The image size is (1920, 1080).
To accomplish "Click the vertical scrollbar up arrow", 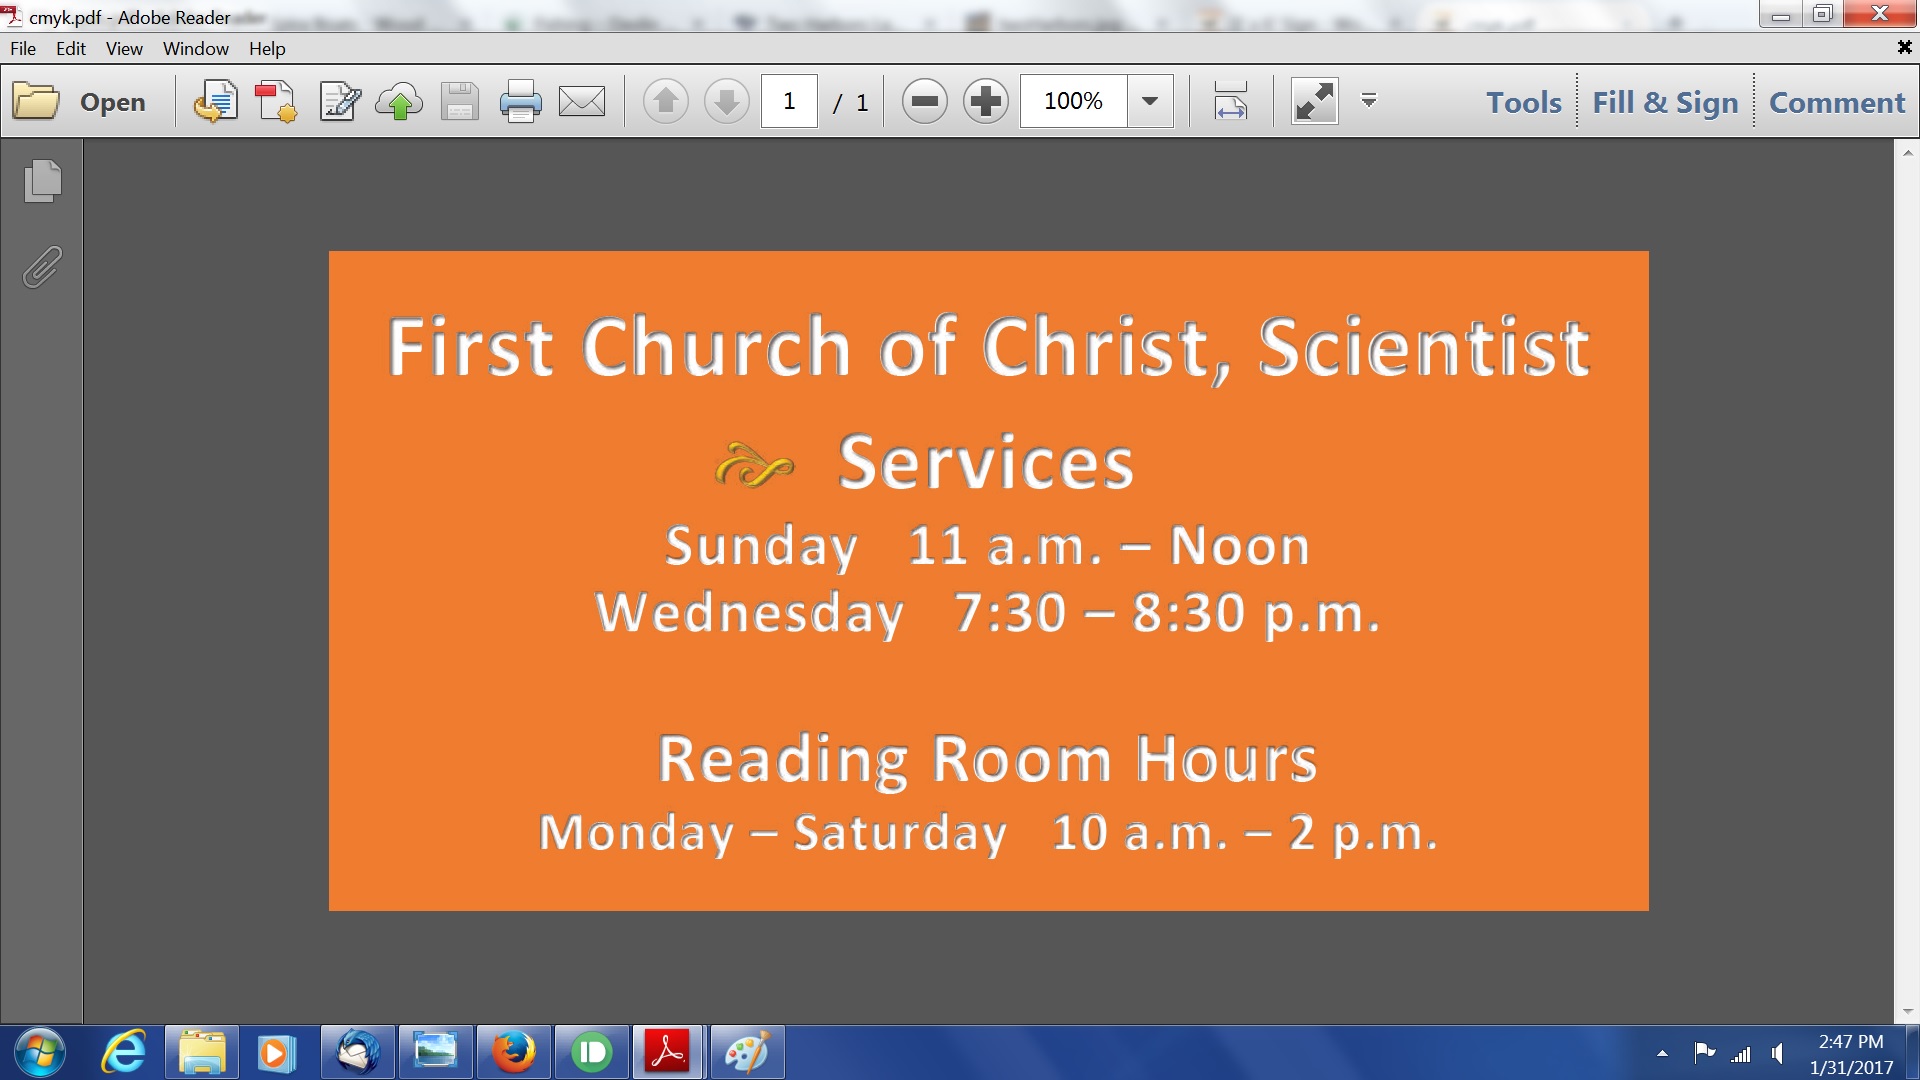I will 1907,153.
